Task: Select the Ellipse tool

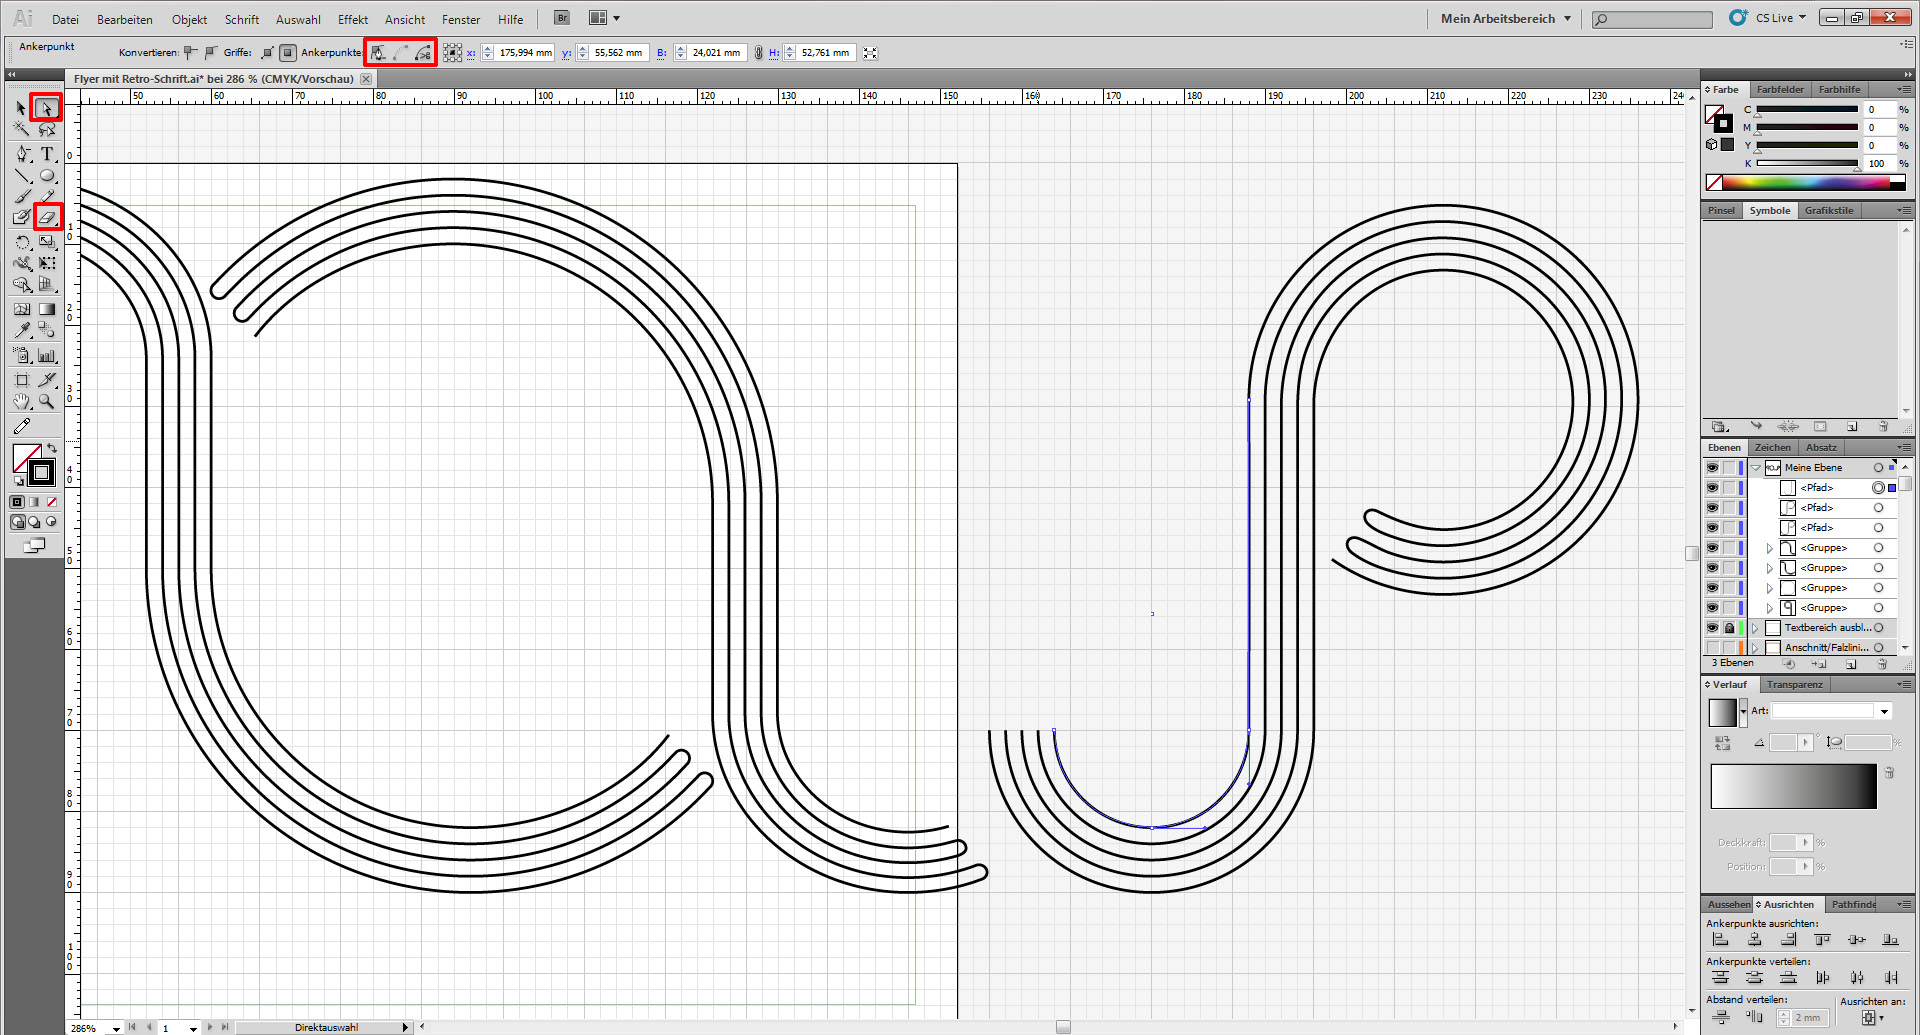Action: click(x=47, y=176)
